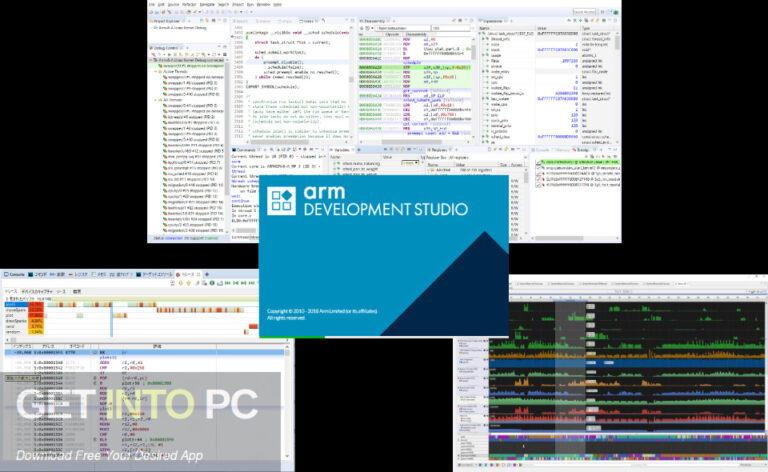The width and height of the screenshot is (768, 472).
Task: Expand the thread_info entry in Expressions
Action: point(485,39)
